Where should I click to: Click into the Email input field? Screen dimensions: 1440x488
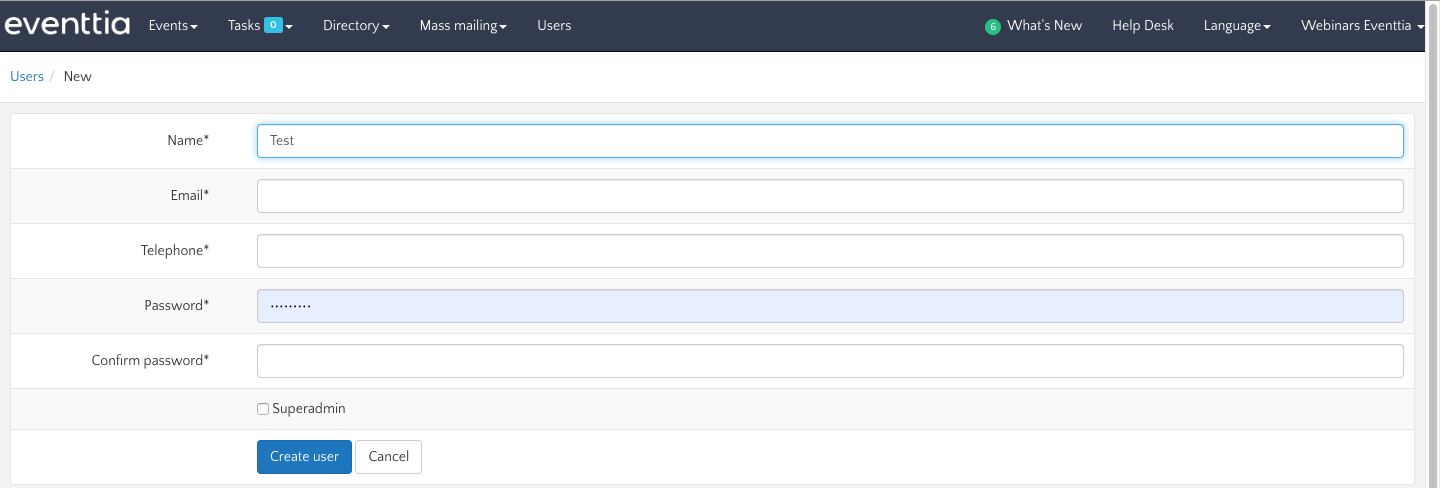coord(829,196)
